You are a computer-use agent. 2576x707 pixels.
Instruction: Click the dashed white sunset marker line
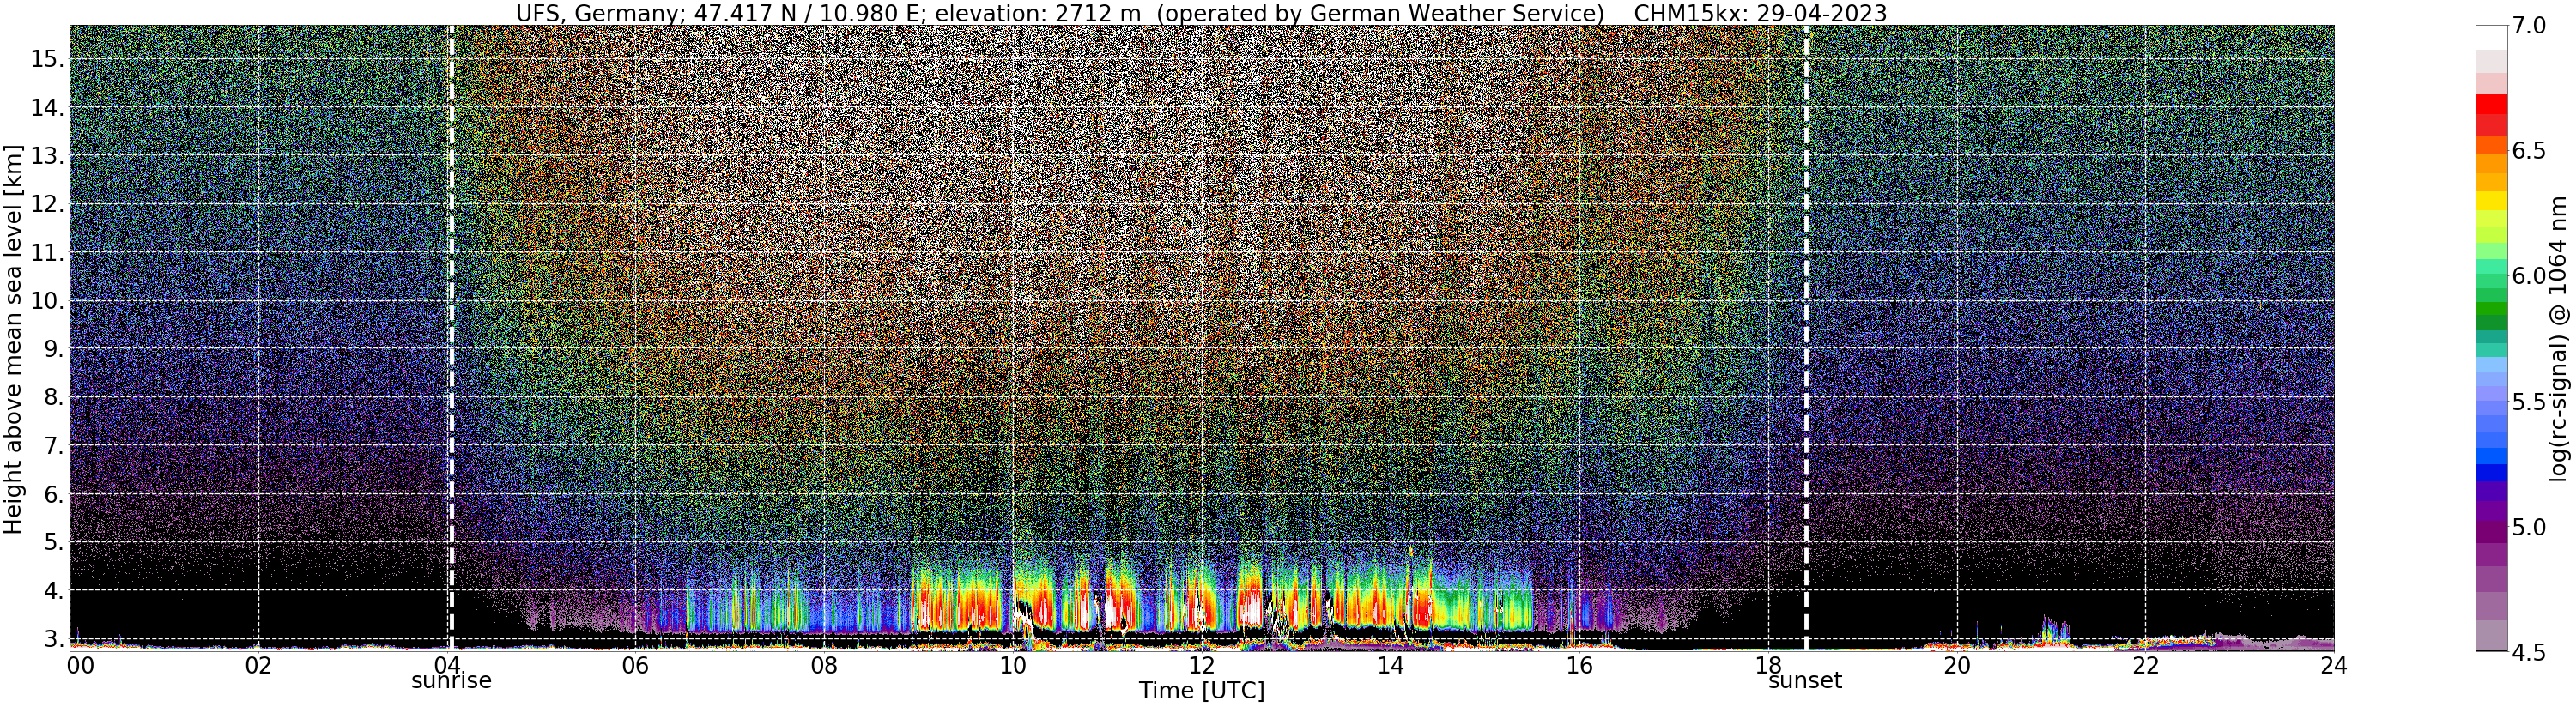click(x=1806, y=338)
